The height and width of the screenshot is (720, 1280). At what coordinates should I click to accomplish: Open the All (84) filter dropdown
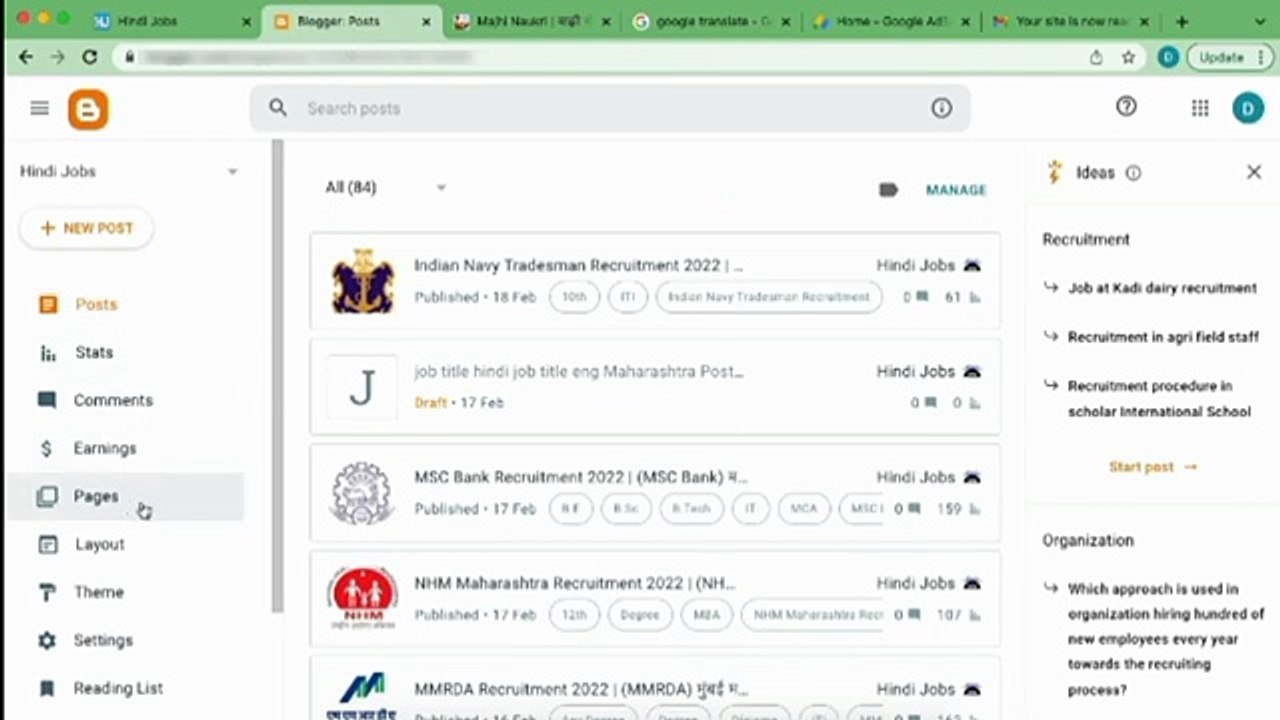coord(385,187)
